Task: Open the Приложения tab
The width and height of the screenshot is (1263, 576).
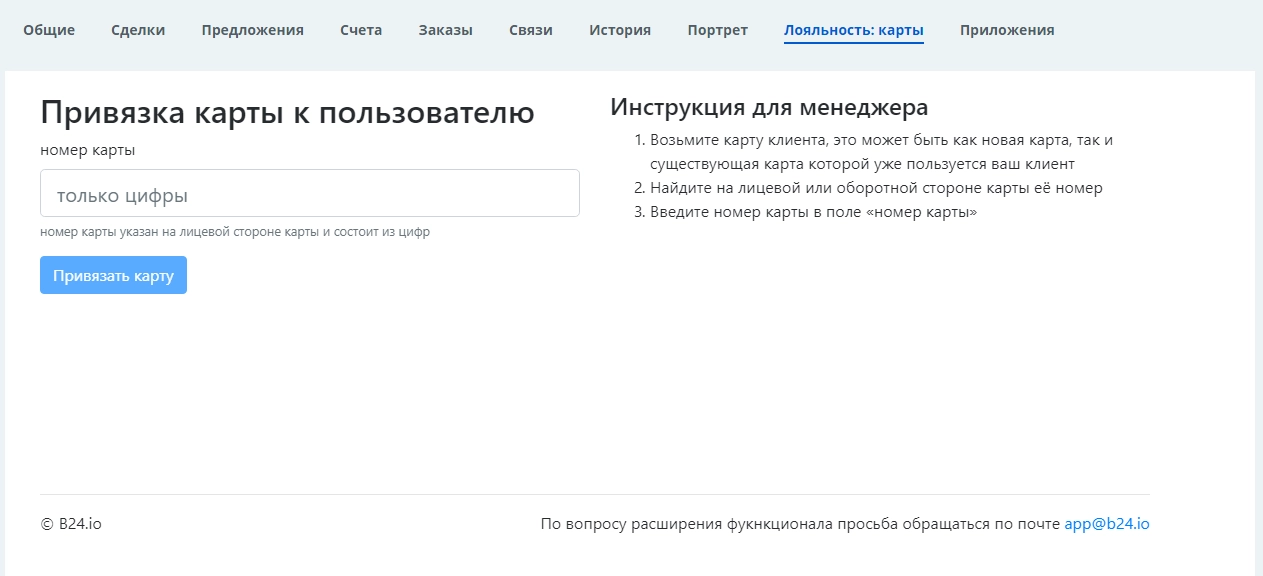Action: coord(1007,30)
